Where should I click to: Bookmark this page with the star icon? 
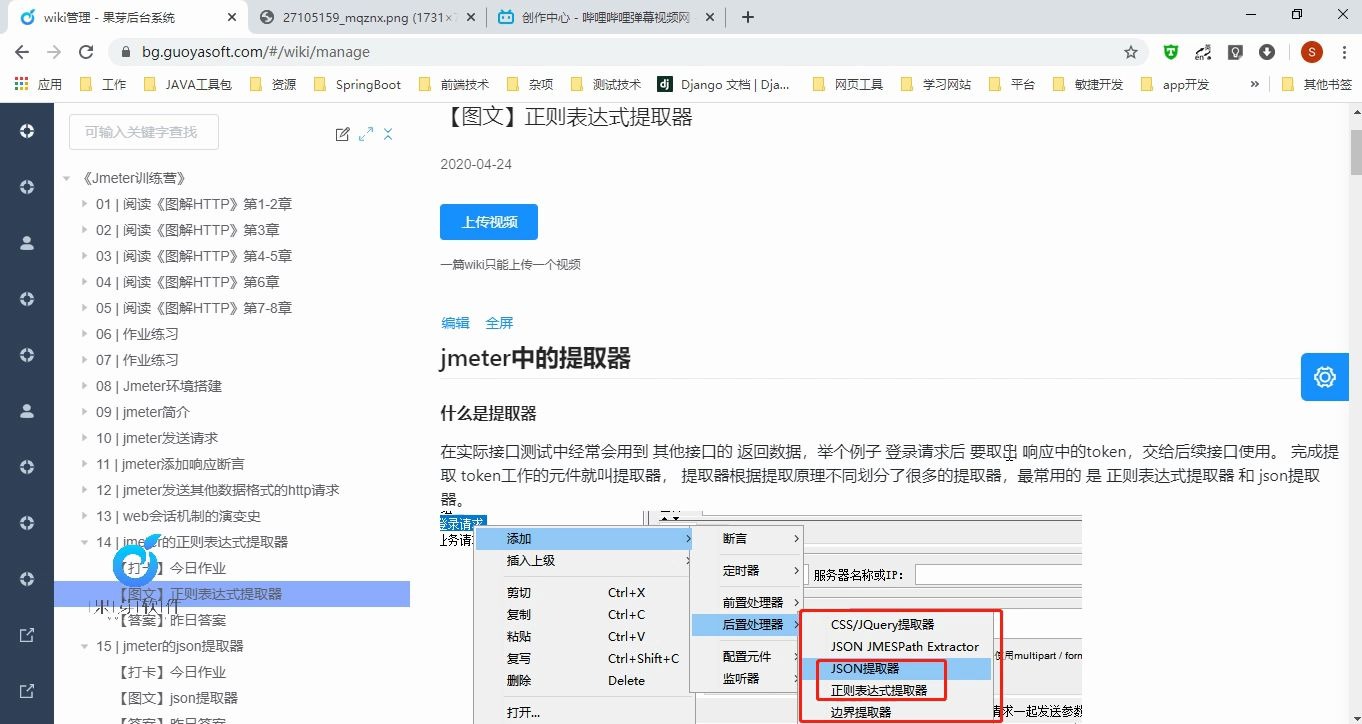pos(1131,52)
